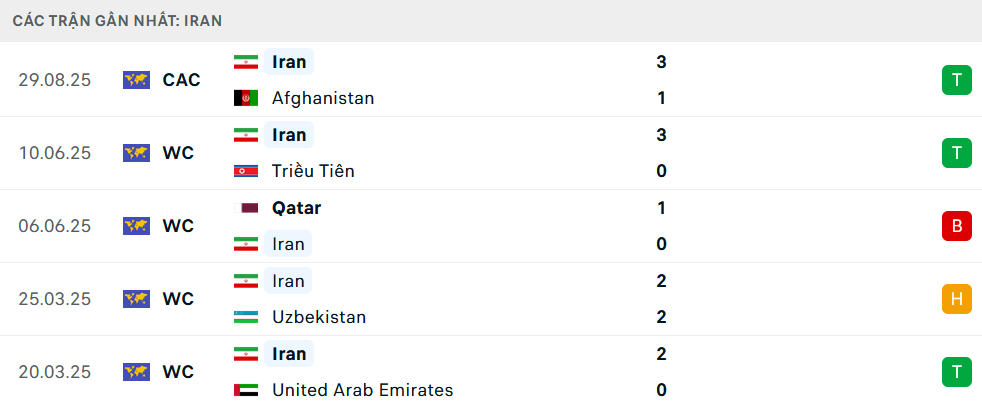982x407 pixels.
Task: Click the Các trận gần nhất: Iran header
Action: [x=118, y=20]
